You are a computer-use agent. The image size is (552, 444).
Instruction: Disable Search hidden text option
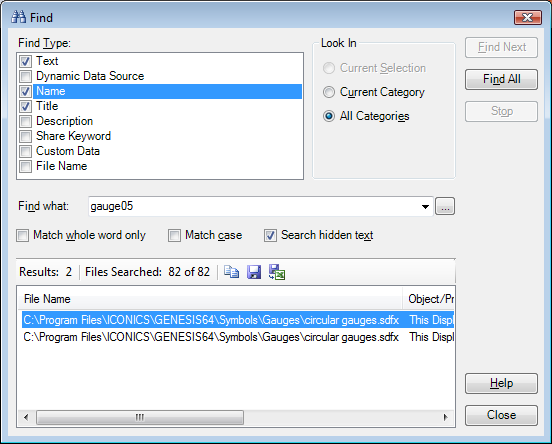270,236
